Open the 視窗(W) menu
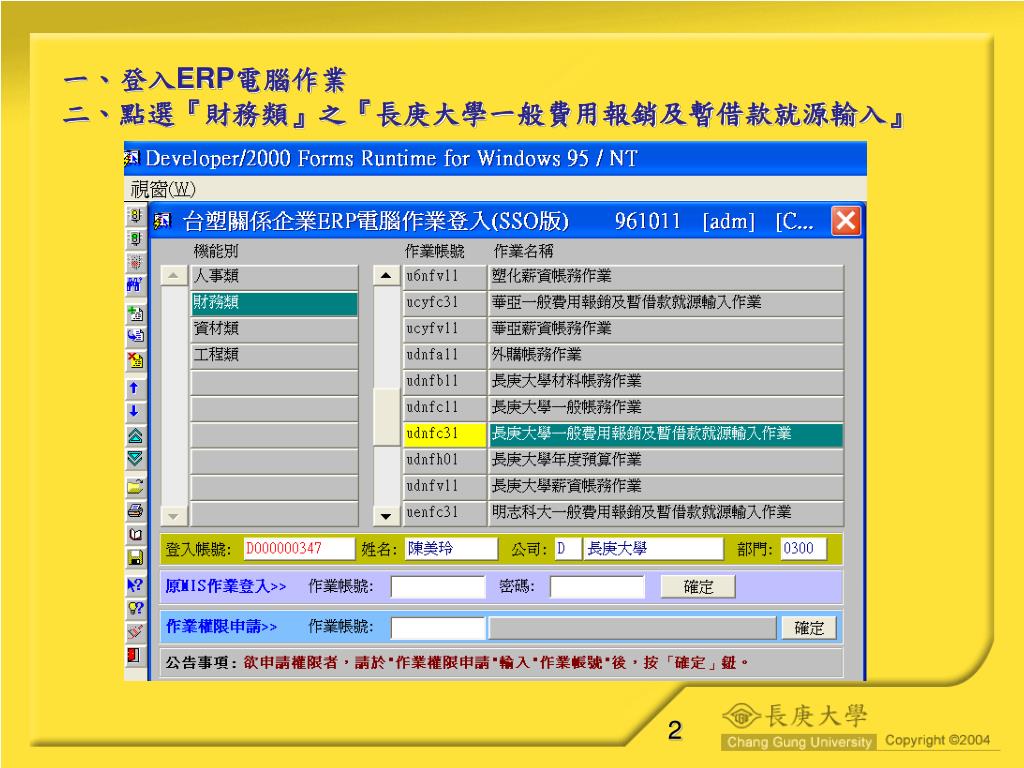Viewport: 1024px width, 768px height. (163, 189)
